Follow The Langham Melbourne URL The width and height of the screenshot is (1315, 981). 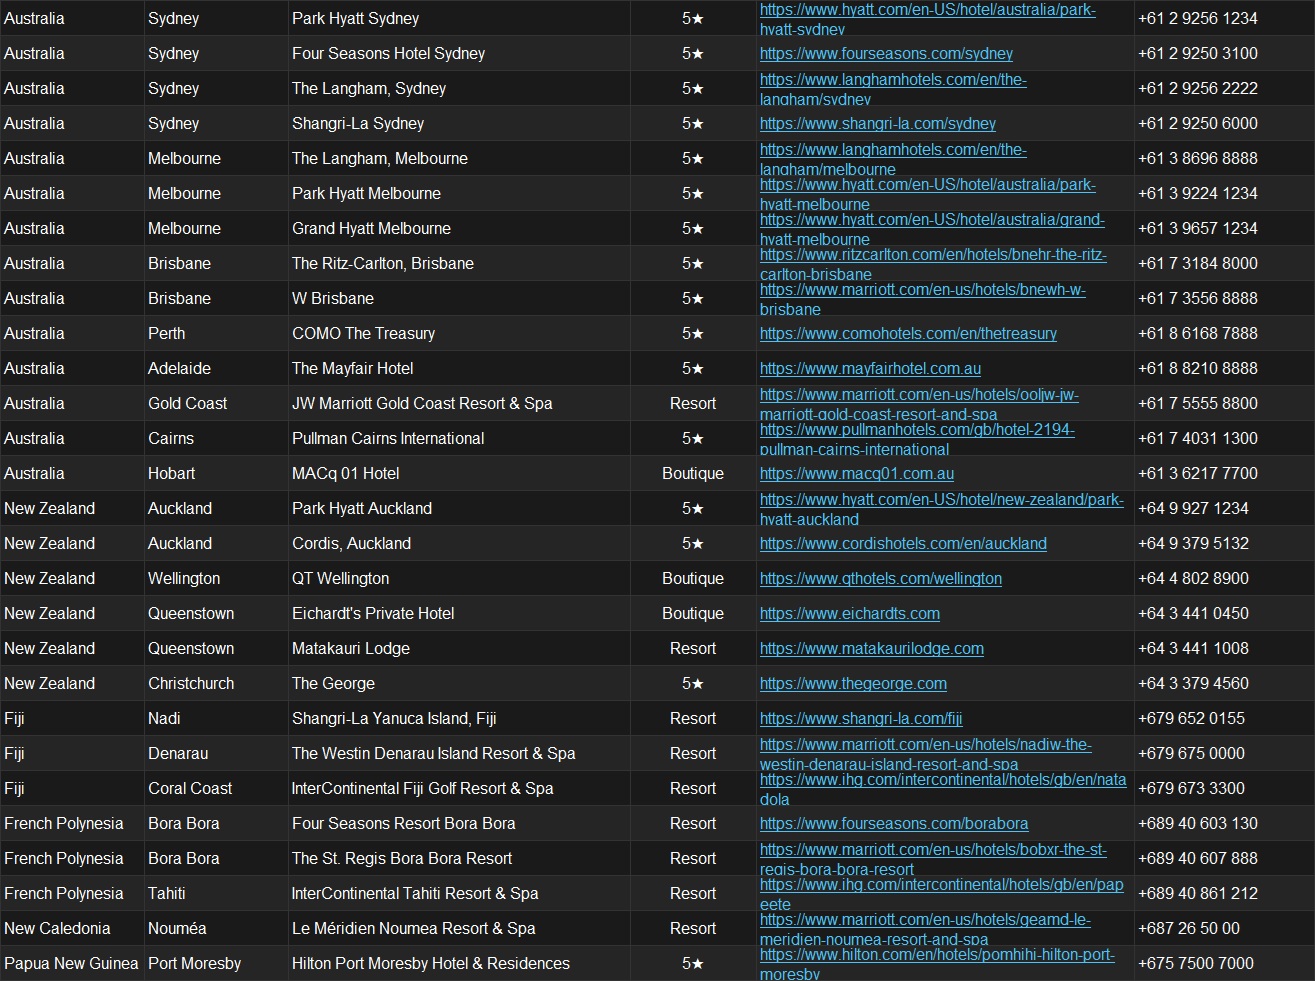coord(893,158)
